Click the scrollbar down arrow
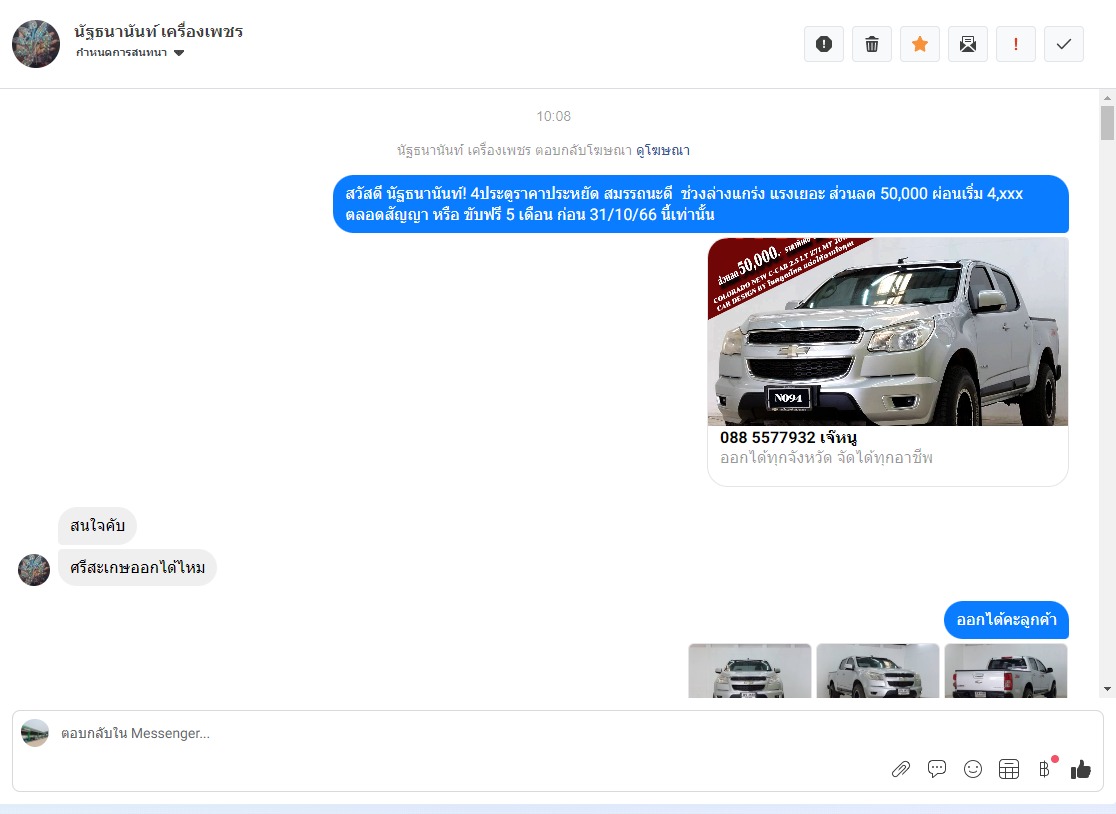 (1107, 689)
